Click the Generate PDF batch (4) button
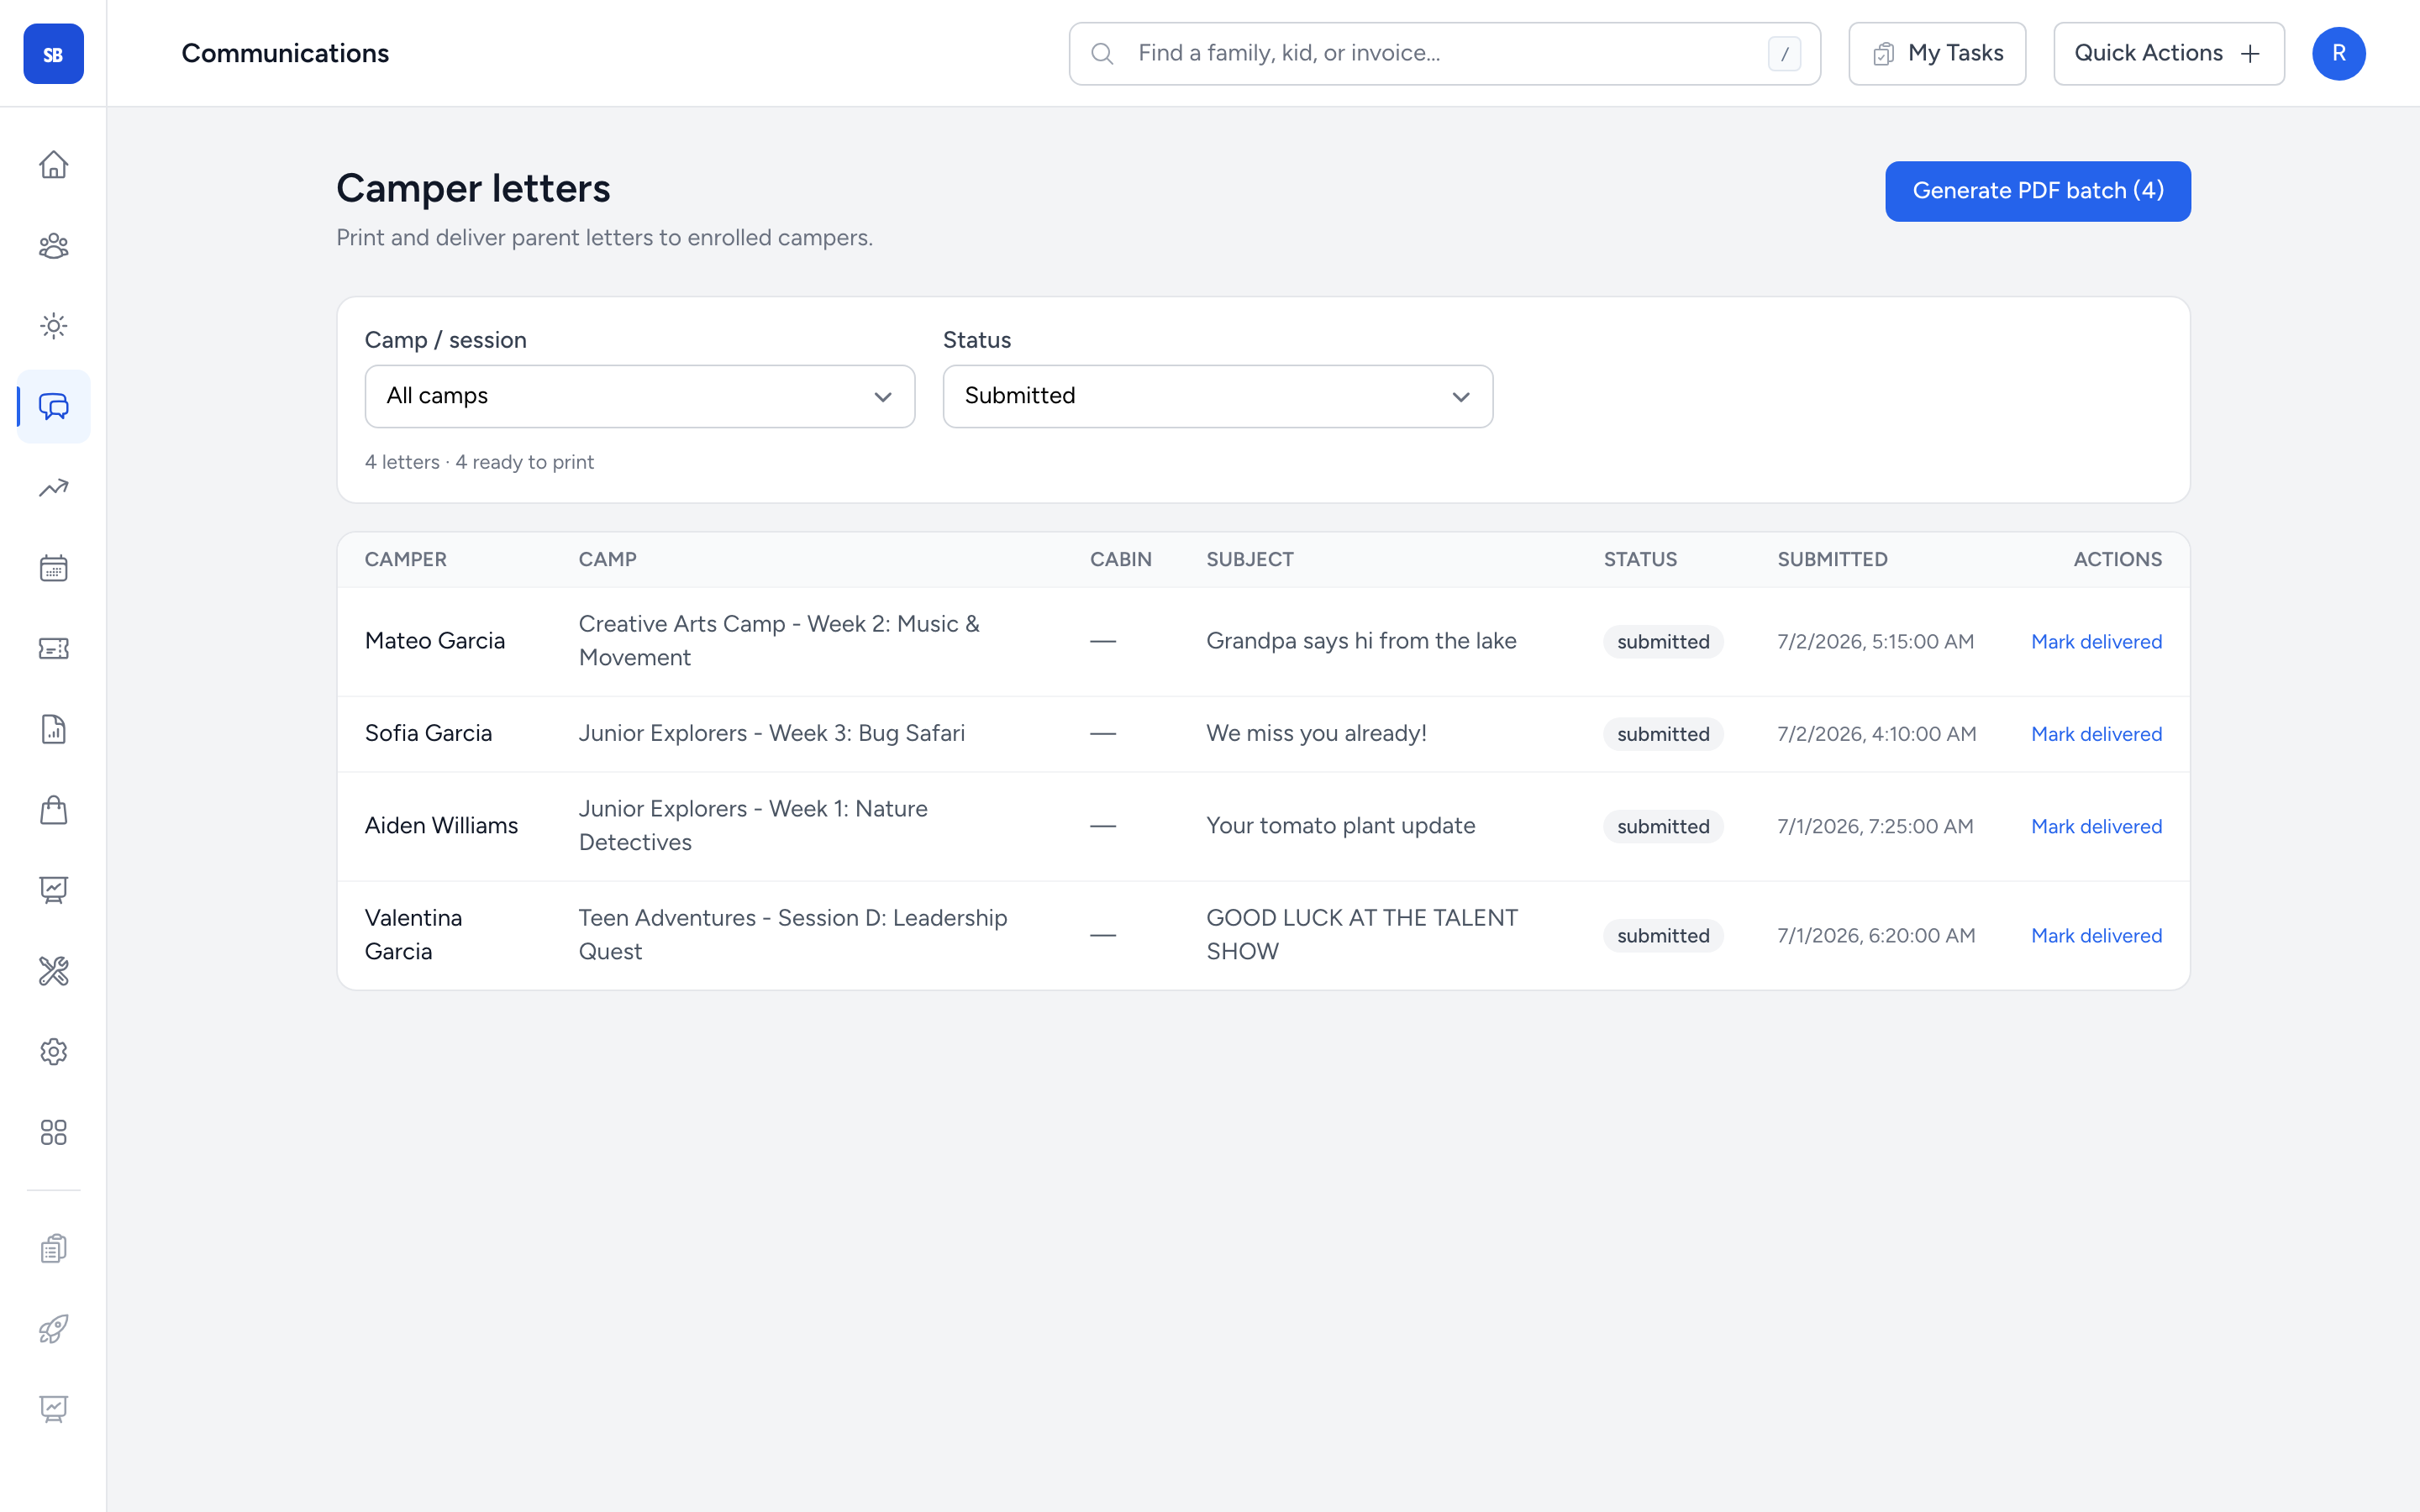This screenshot has height=1512, width=2420. (x=2038, y=191)
